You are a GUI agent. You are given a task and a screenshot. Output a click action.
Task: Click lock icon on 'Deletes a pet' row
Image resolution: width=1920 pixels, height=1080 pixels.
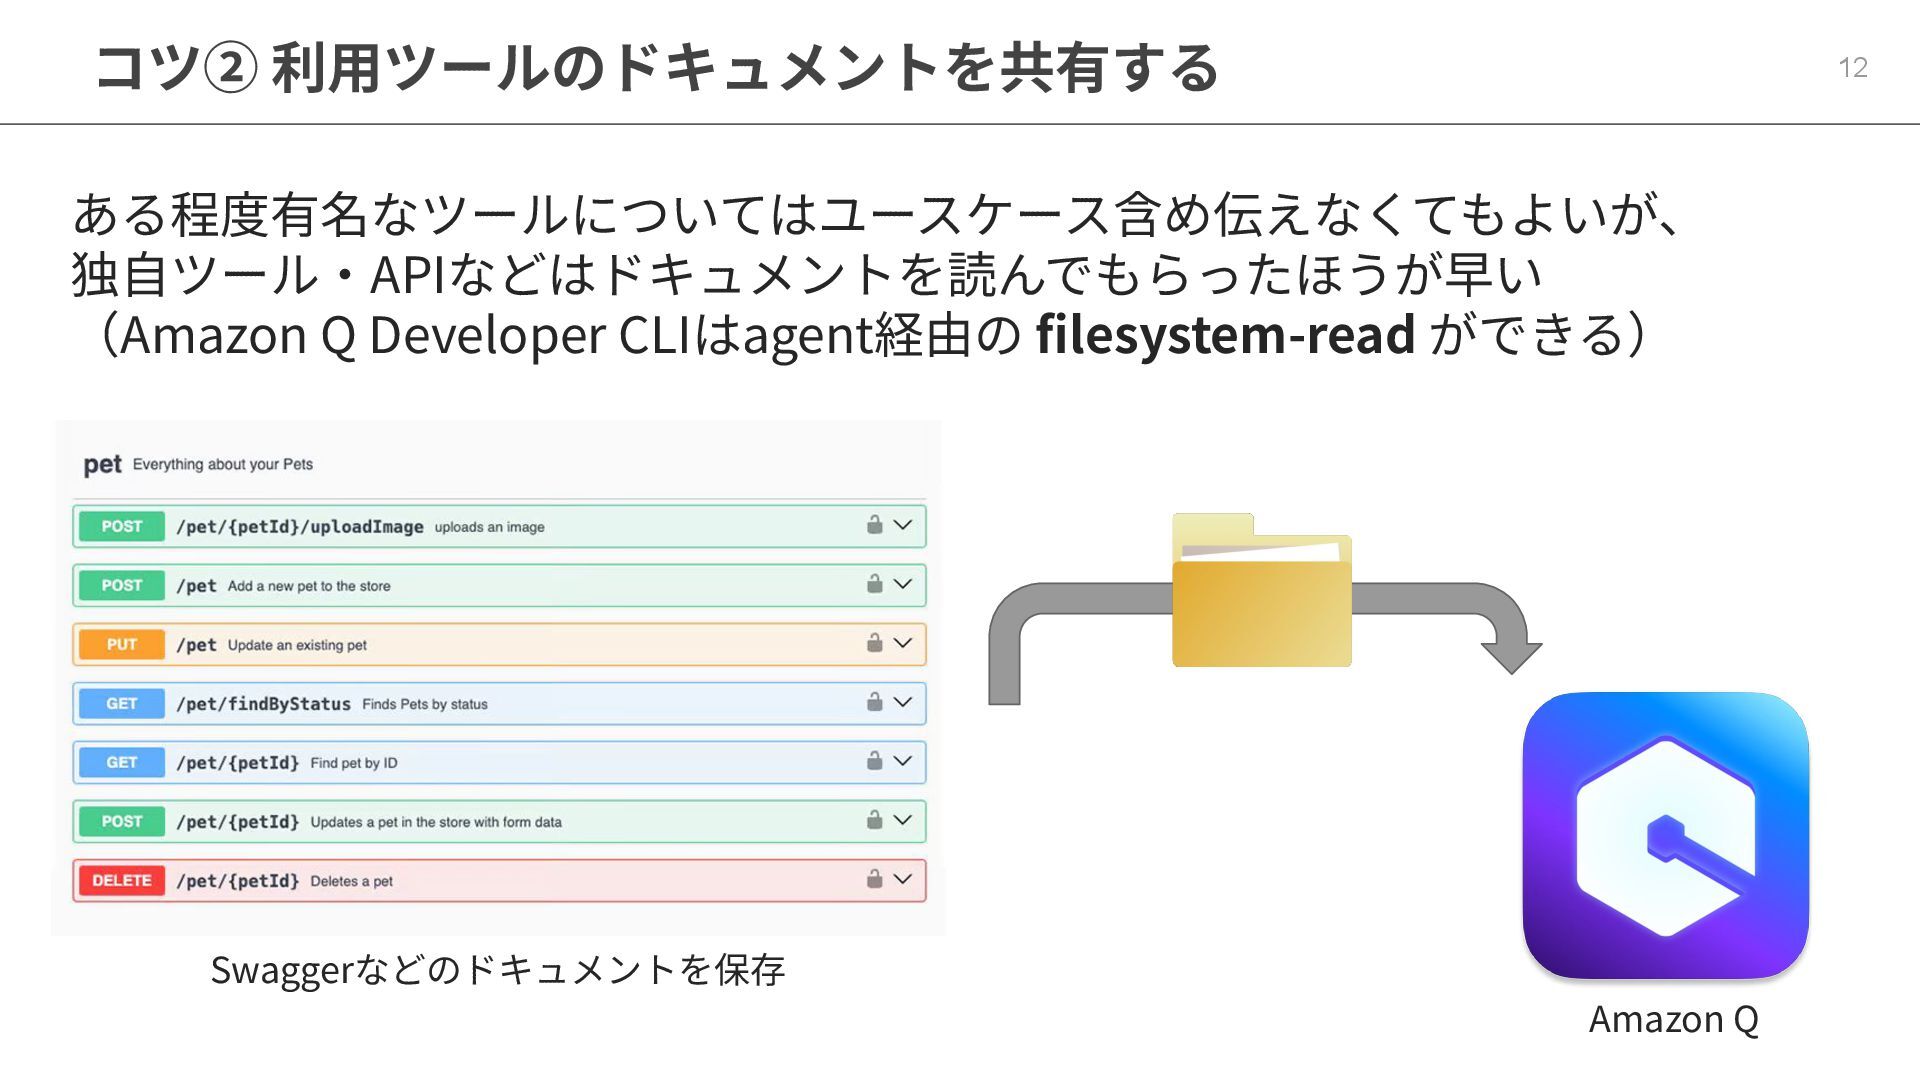coord(874,879)
